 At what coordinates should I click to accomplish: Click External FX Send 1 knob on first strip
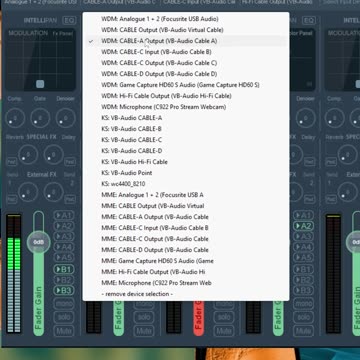point(28,192)
